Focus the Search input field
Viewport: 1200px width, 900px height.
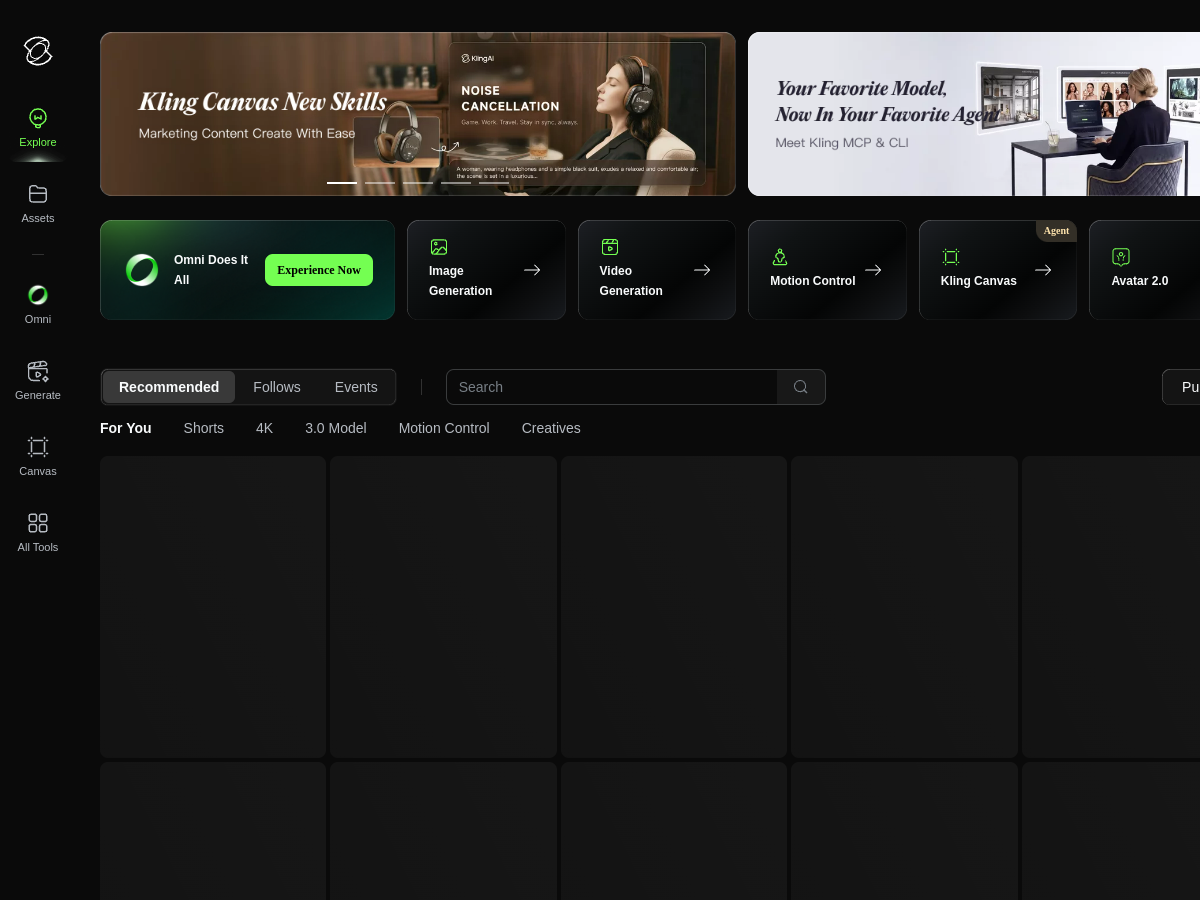612,387
